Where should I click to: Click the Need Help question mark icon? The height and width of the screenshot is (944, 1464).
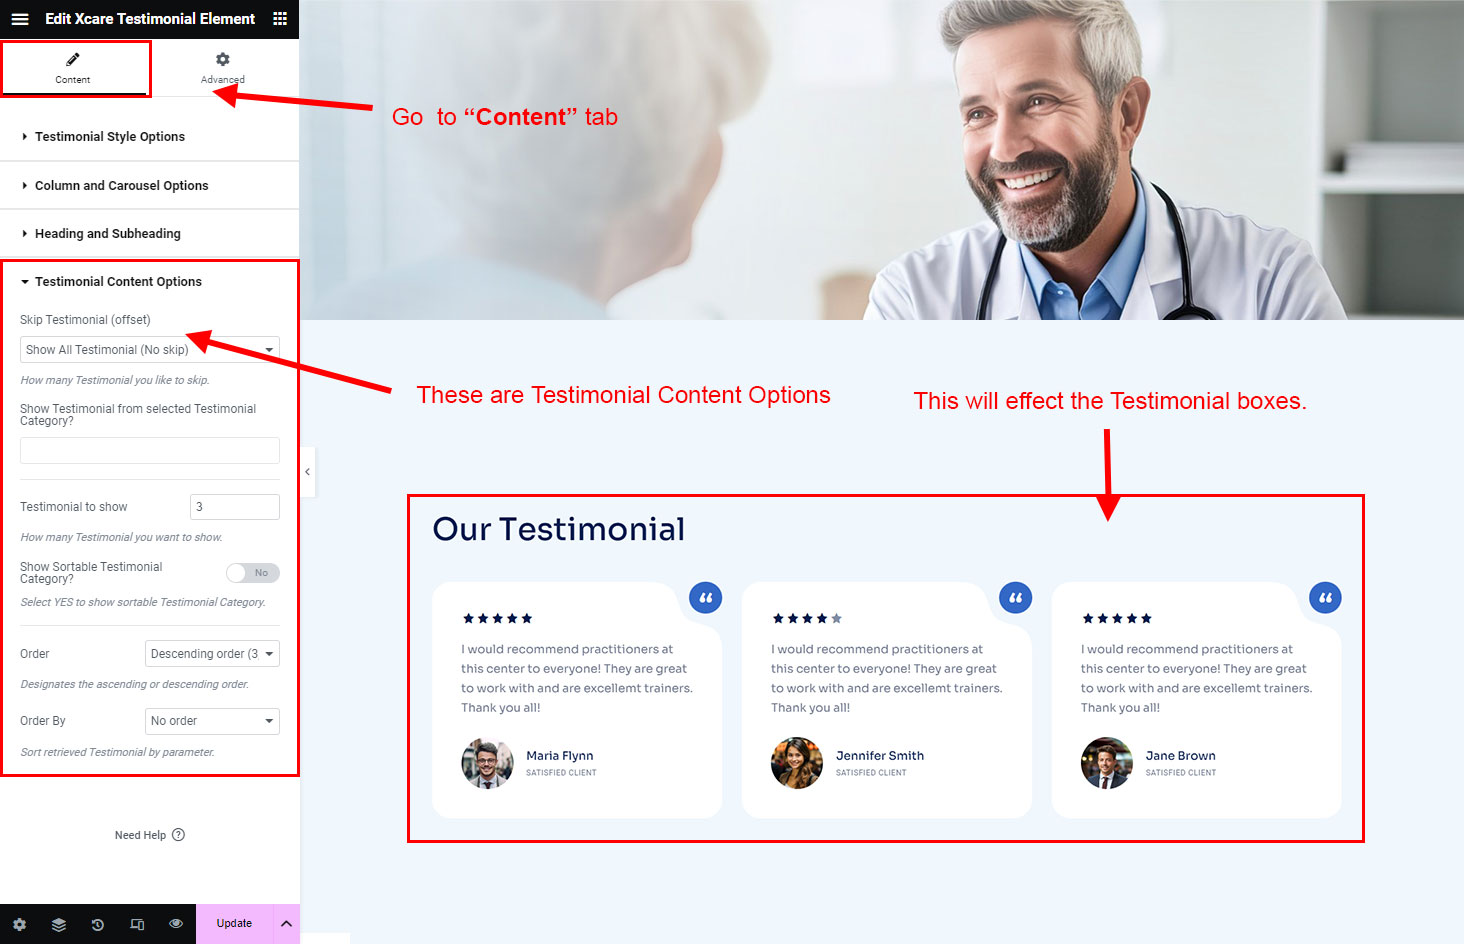pyautogui.click(x=178, y=835)
